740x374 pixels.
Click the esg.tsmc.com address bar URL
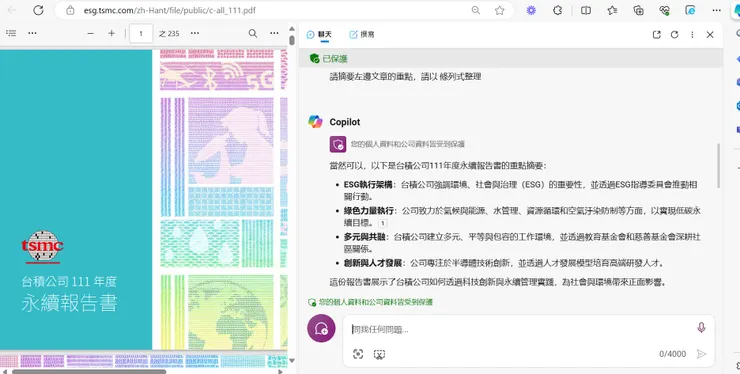coord(169,10)
